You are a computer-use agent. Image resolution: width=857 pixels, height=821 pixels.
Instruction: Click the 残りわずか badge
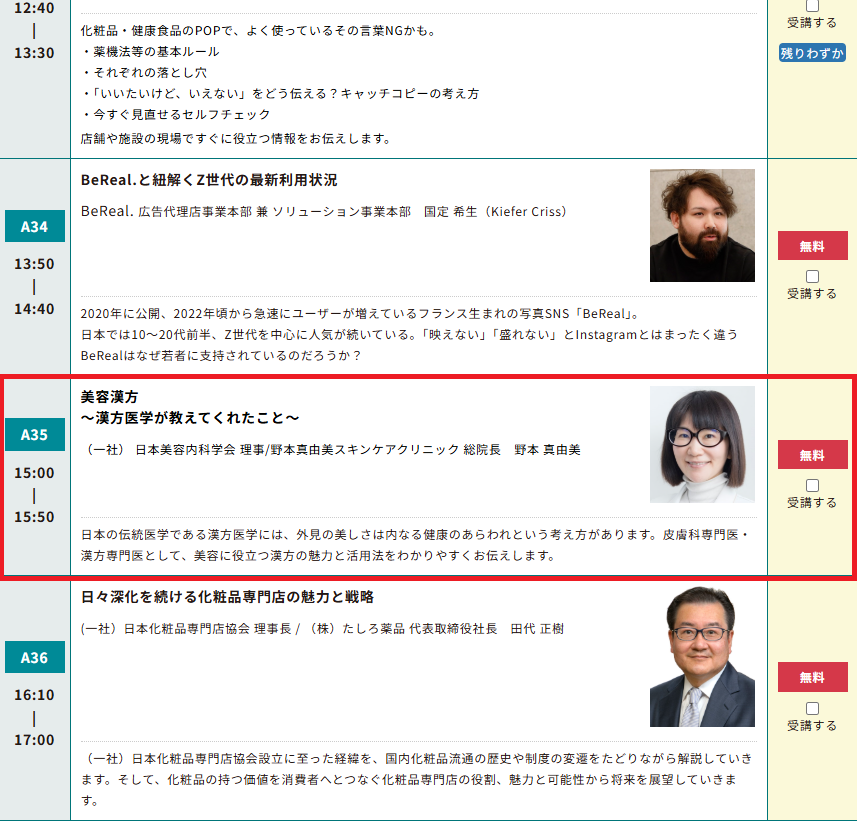click(x=812, y=53)
